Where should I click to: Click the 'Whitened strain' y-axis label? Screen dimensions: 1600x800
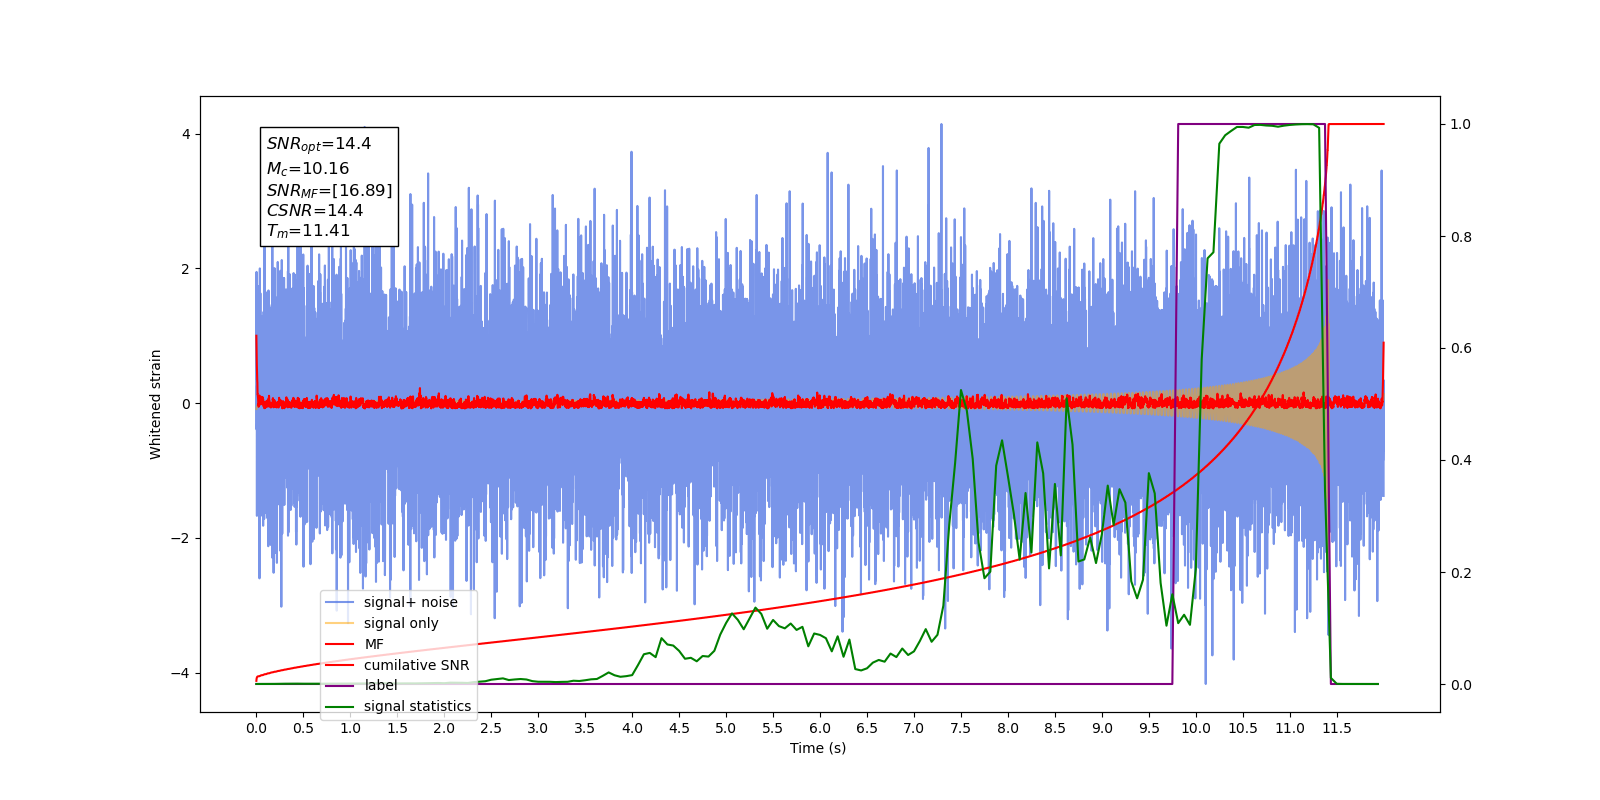[x=156, y=404]
